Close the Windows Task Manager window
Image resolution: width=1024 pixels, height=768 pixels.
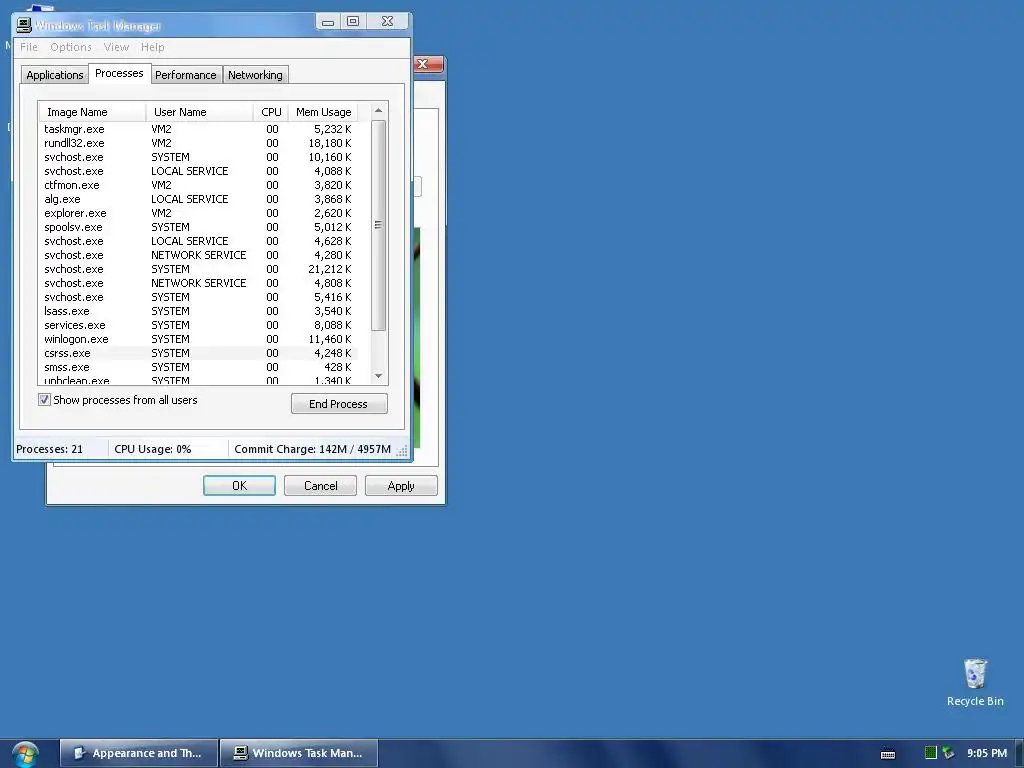(387, 22)
